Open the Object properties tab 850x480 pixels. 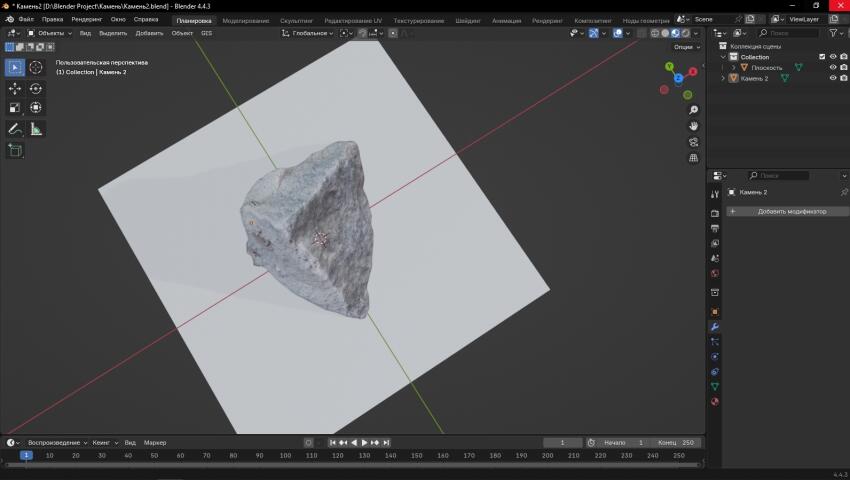(714, 312)
